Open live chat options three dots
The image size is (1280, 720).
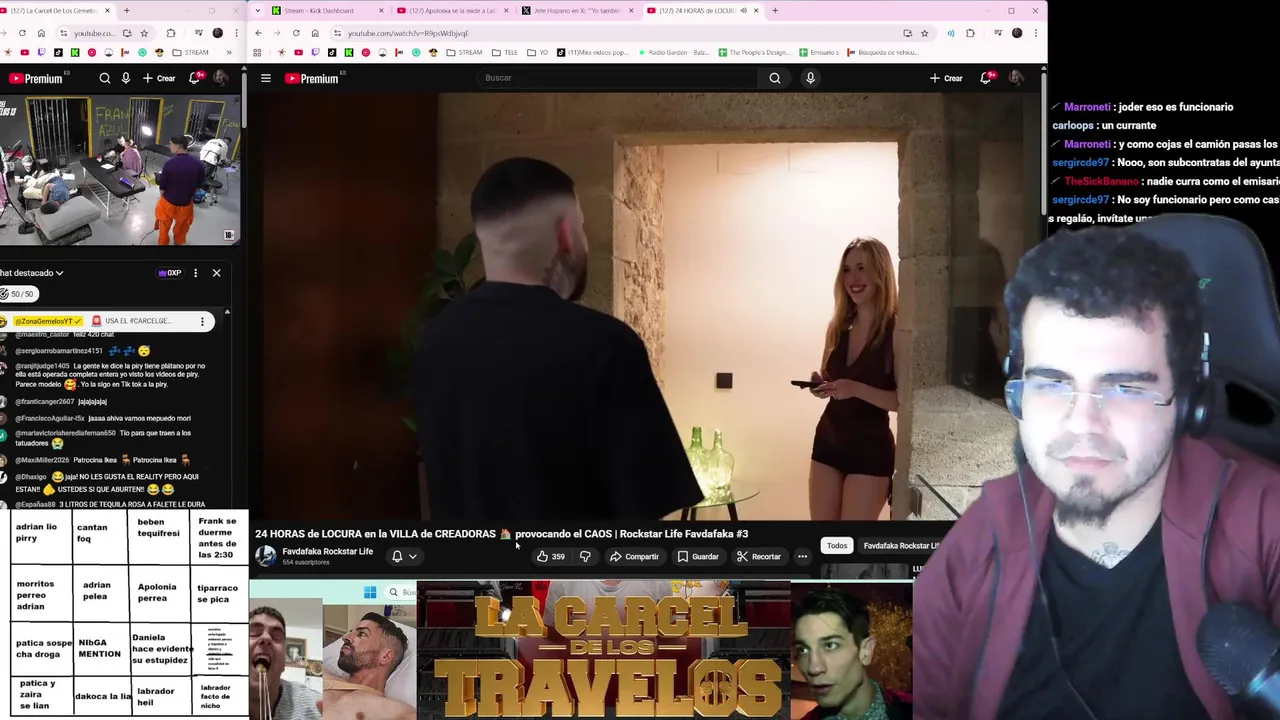(195, 273)
